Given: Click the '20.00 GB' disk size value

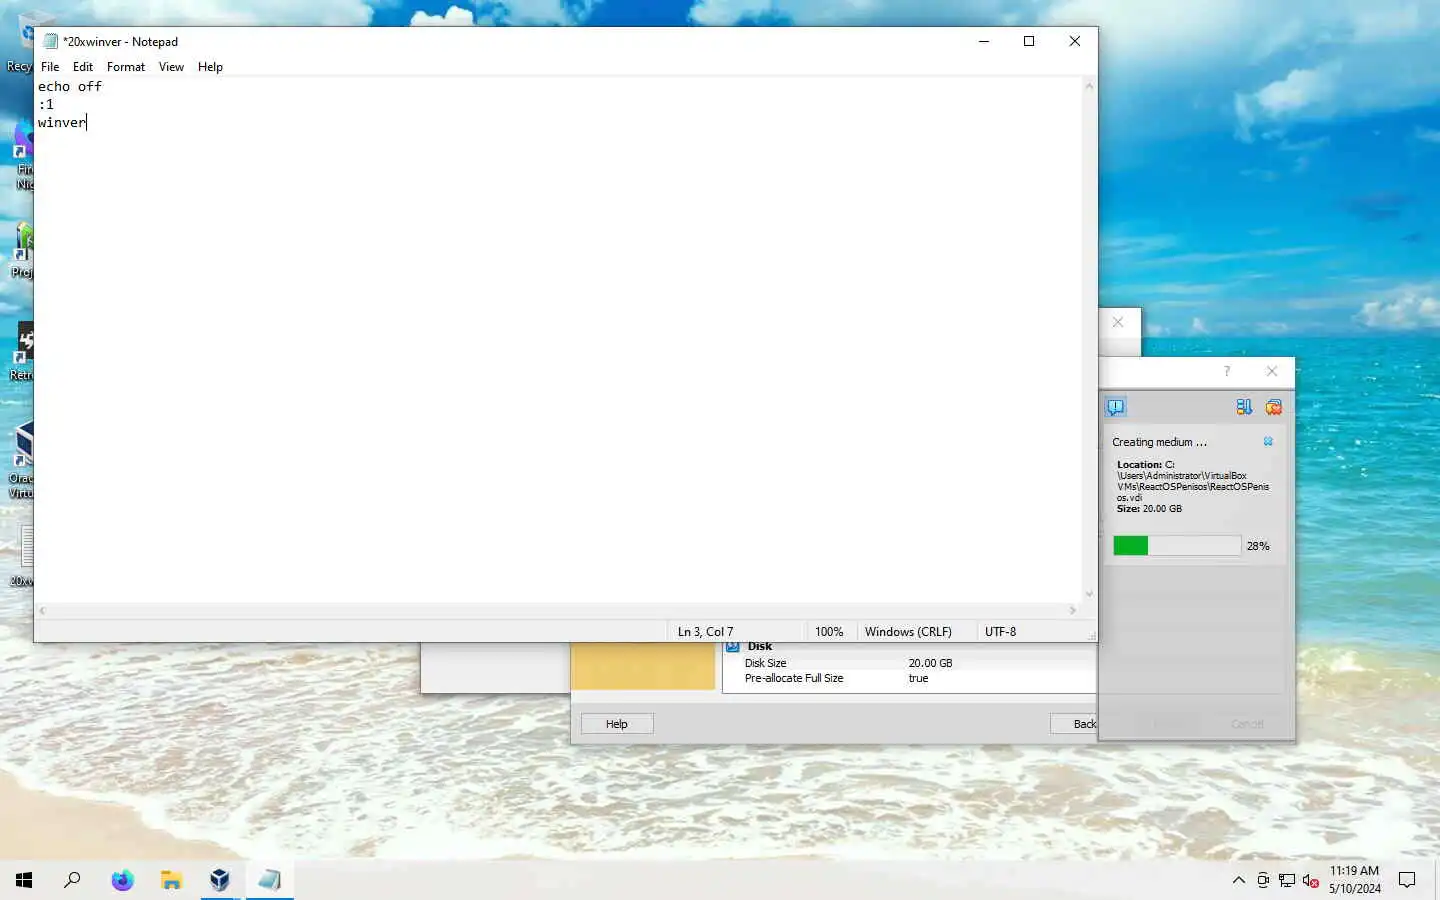Looking at the screenshot, I should click(x=930, y=663).
